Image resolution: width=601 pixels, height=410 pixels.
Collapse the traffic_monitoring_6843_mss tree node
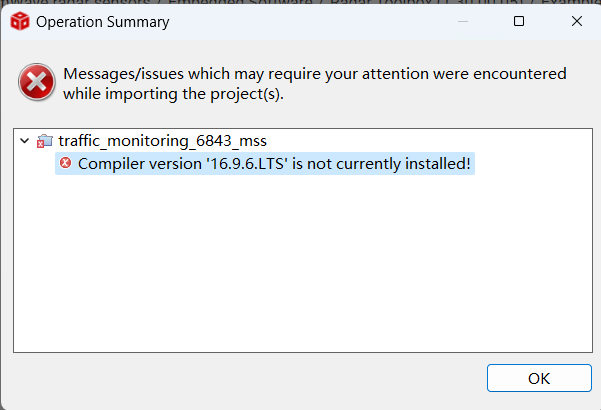(25, 141)
